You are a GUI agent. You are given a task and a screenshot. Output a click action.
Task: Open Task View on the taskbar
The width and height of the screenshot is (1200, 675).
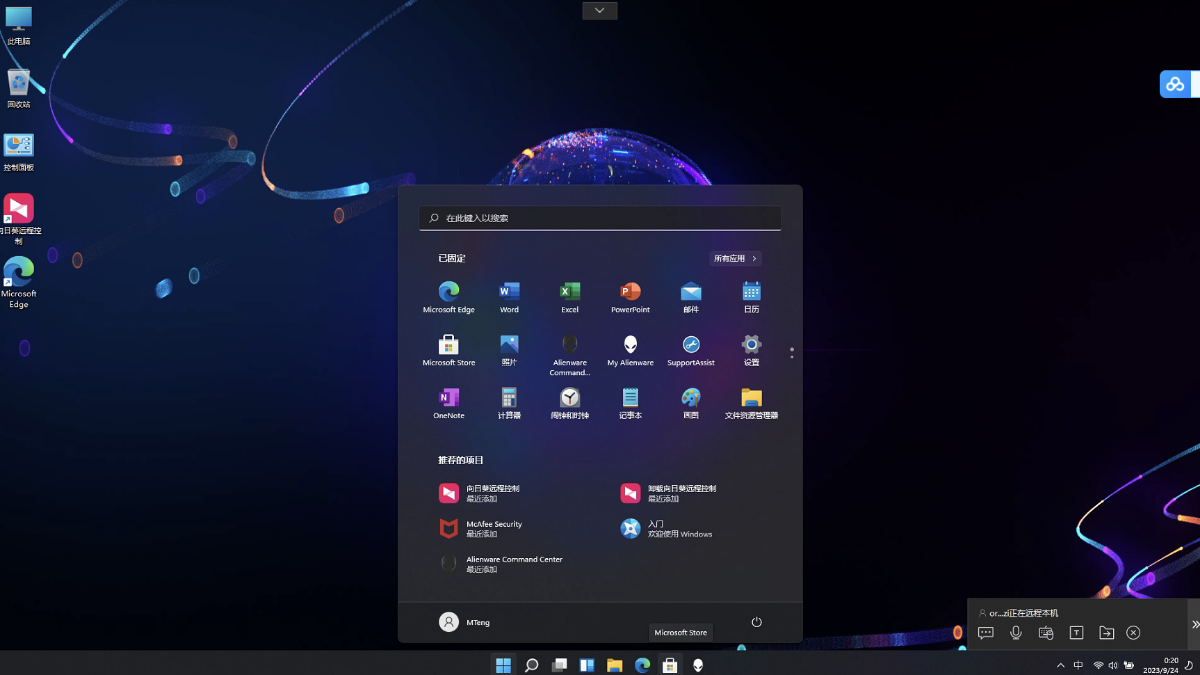(x=560, y=665)
